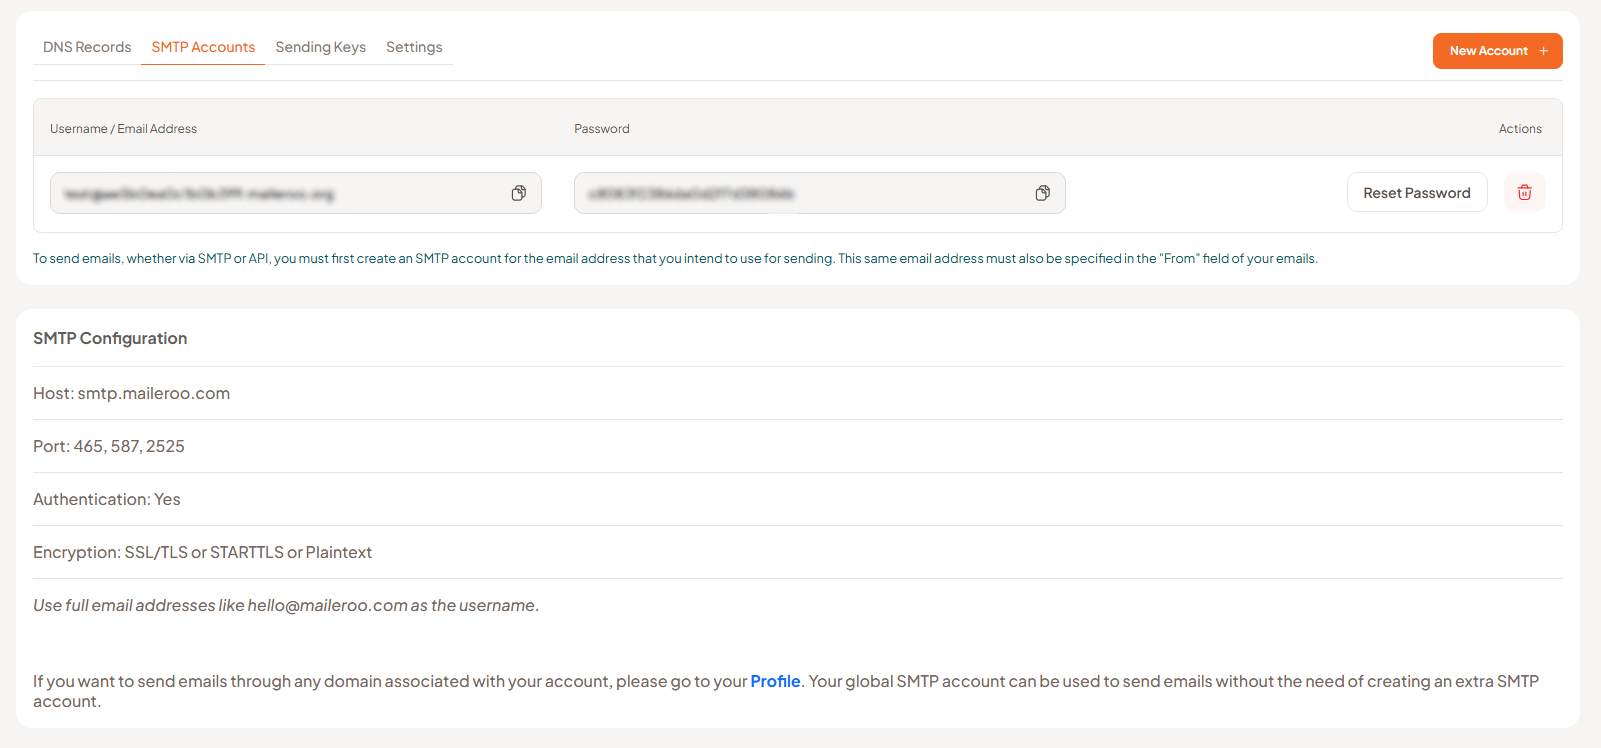Copy the SMTP password to clipboard
1601x748 pixels.
(1042, 193)
